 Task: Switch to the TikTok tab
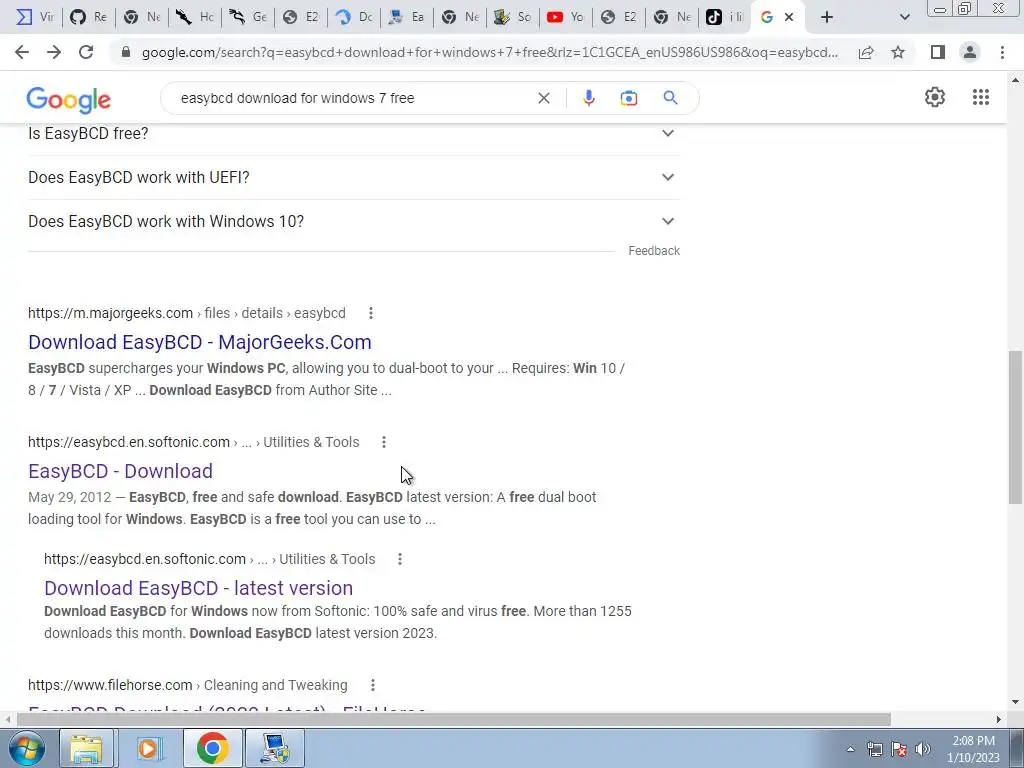pos(725,17)
